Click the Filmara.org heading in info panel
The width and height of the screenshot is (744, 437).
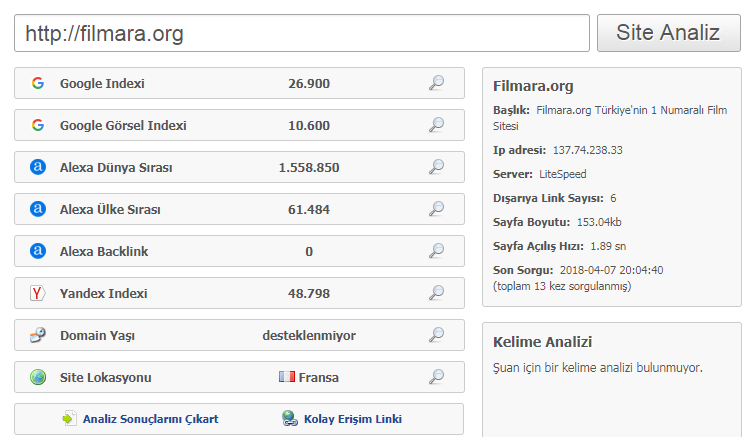(533, 86)
